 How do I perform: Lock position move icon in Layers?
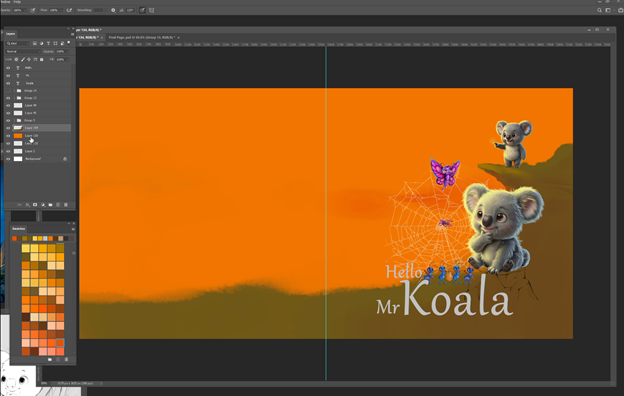click(29, 59)
